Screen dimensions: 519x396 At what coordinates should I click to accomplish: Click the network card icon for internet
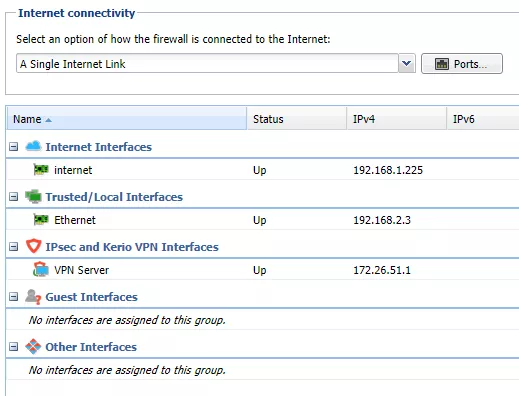click(41, 170)
